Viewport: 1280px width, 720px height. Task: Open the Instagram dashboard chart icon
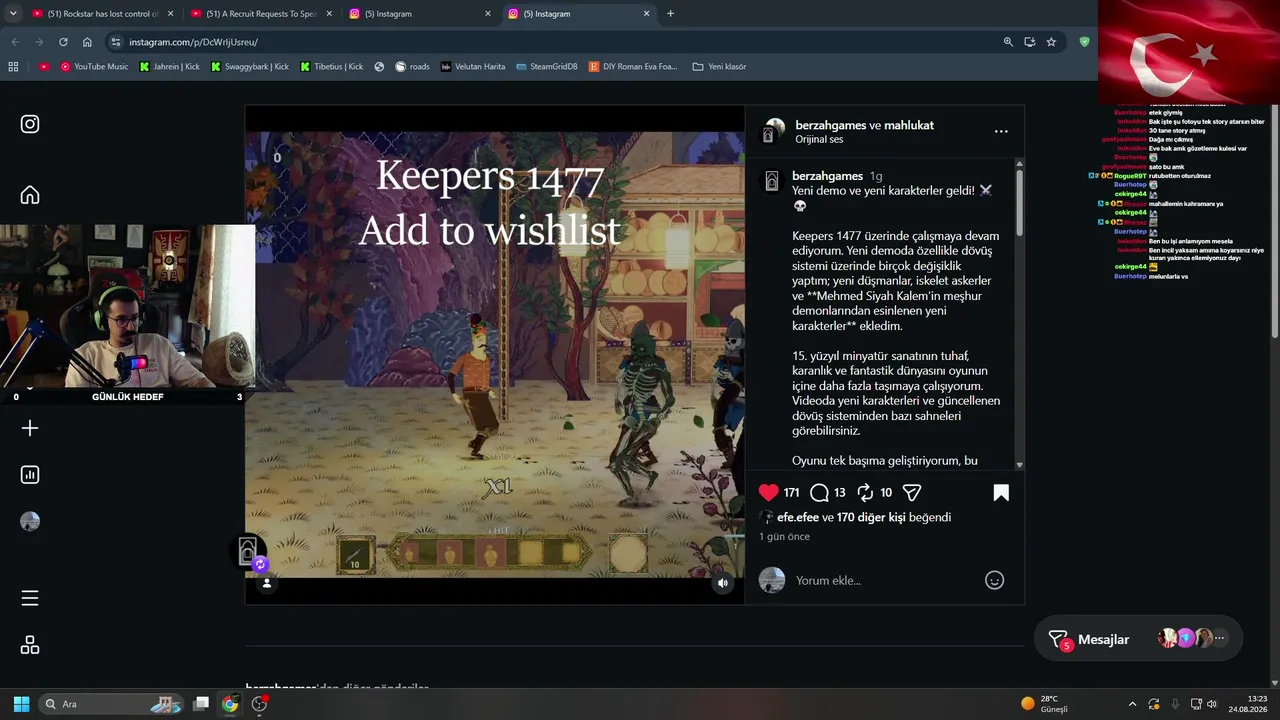click(30, 475)
